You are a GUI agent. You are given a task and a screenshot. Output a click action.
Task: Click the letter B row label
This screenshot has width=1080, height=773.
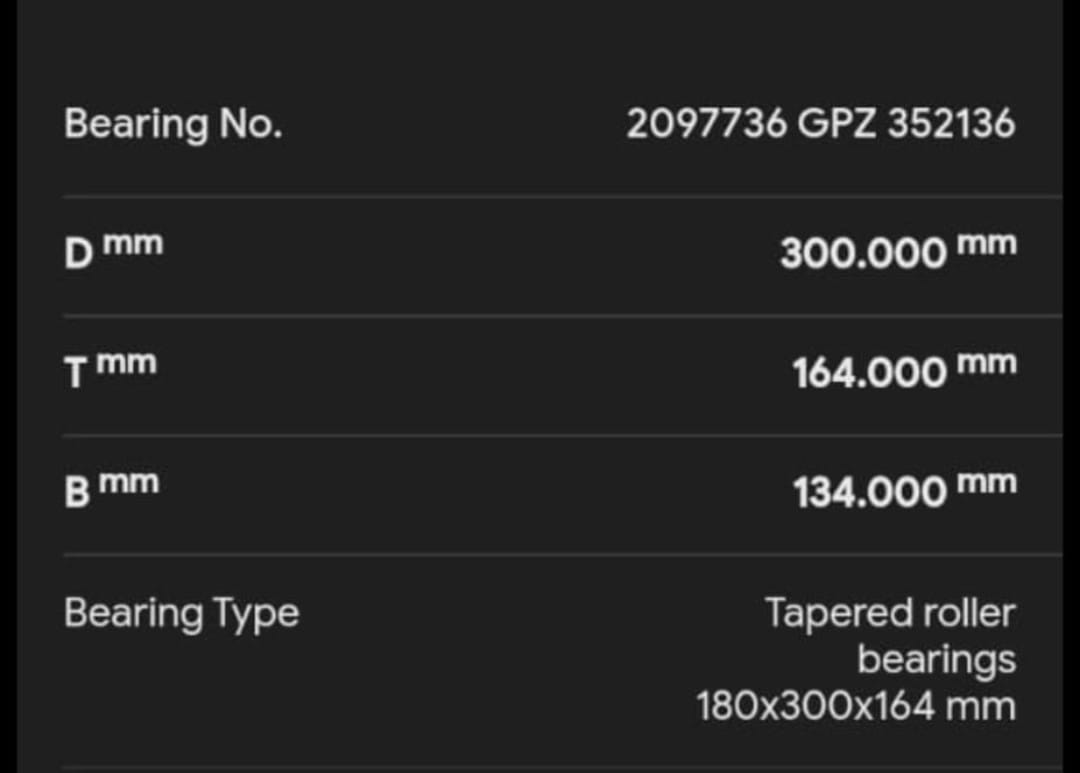[78, 492]
